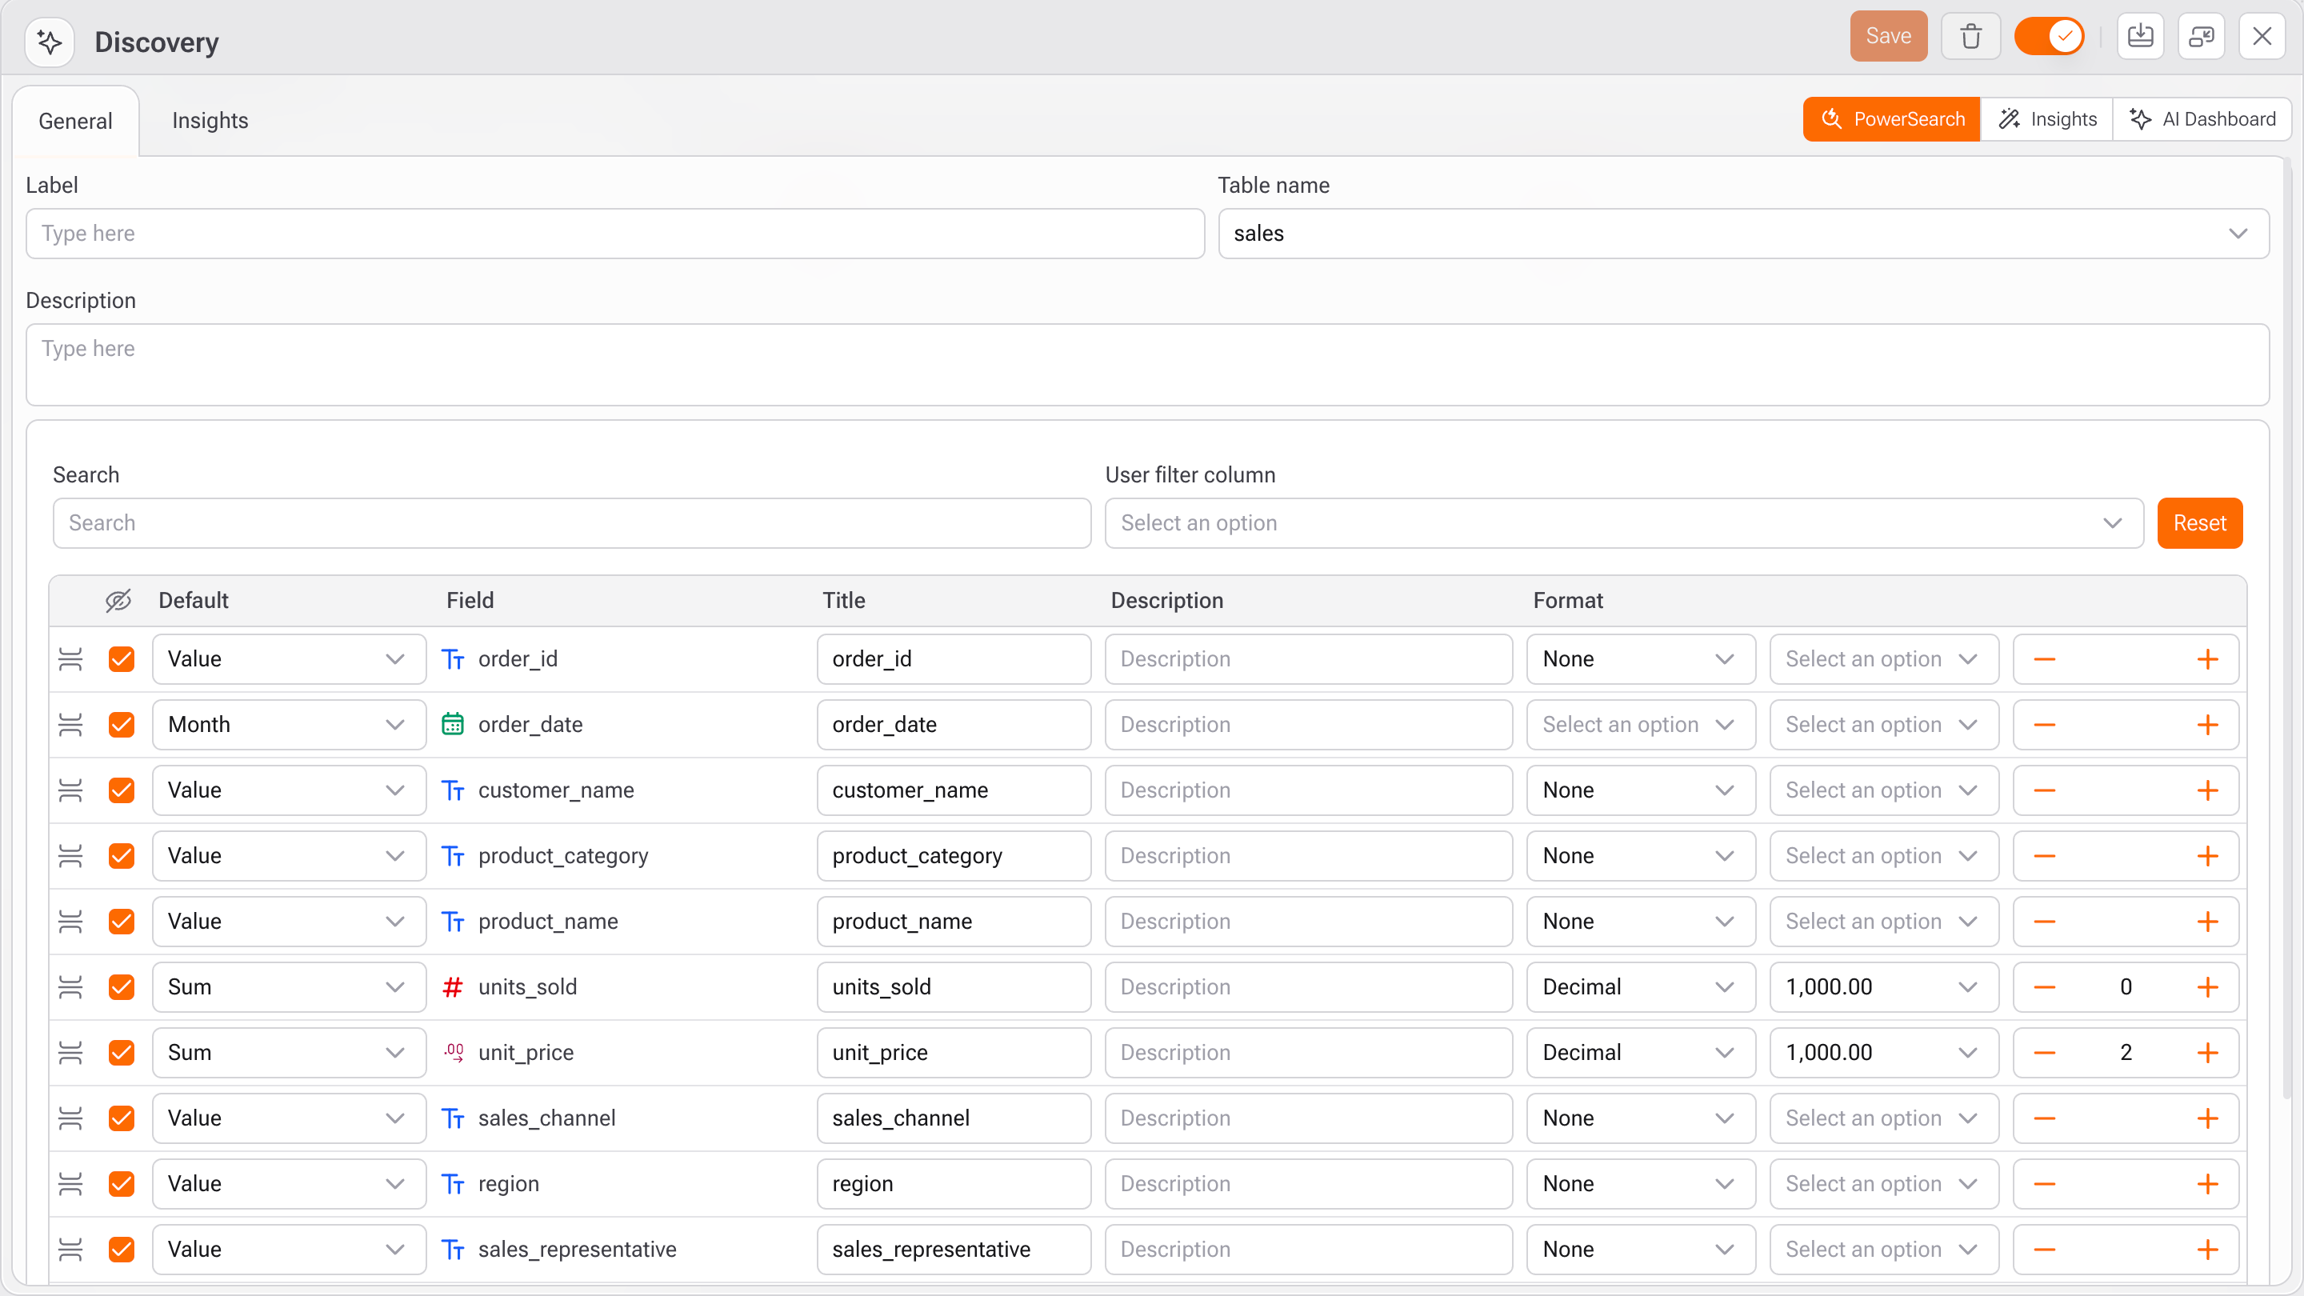The width and height of the screenshot is (2304, 1296).
Task: Click the hidden-eye column header icon
Action: (118, 600)
